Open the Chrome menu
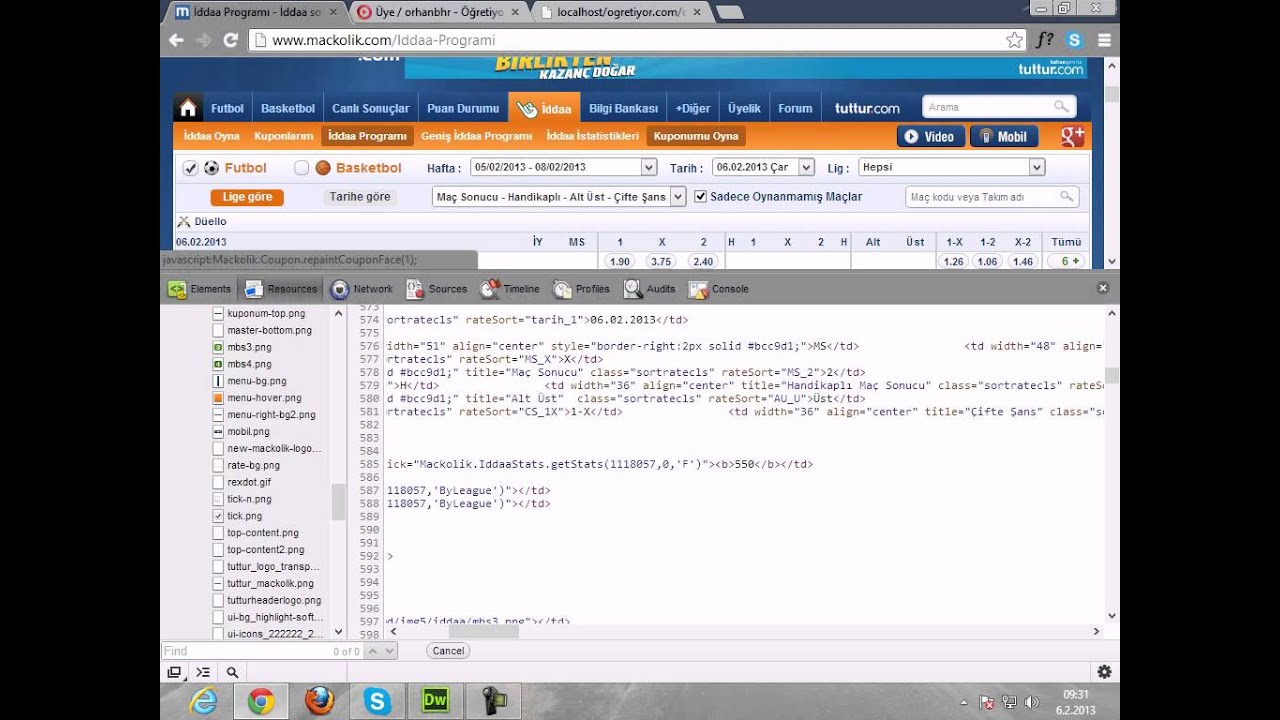The width and height of the screenshot is (1280, 720). click(1104, 40)
